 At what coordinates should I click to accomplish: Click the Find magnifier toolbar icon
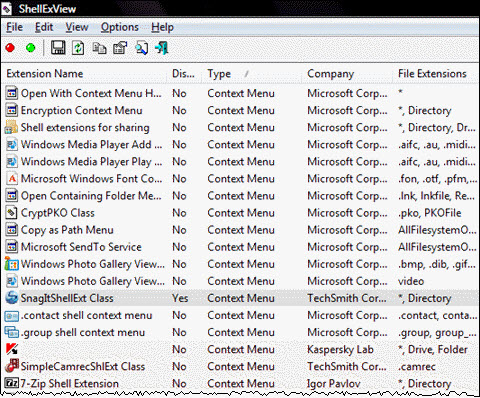point(141,48)
